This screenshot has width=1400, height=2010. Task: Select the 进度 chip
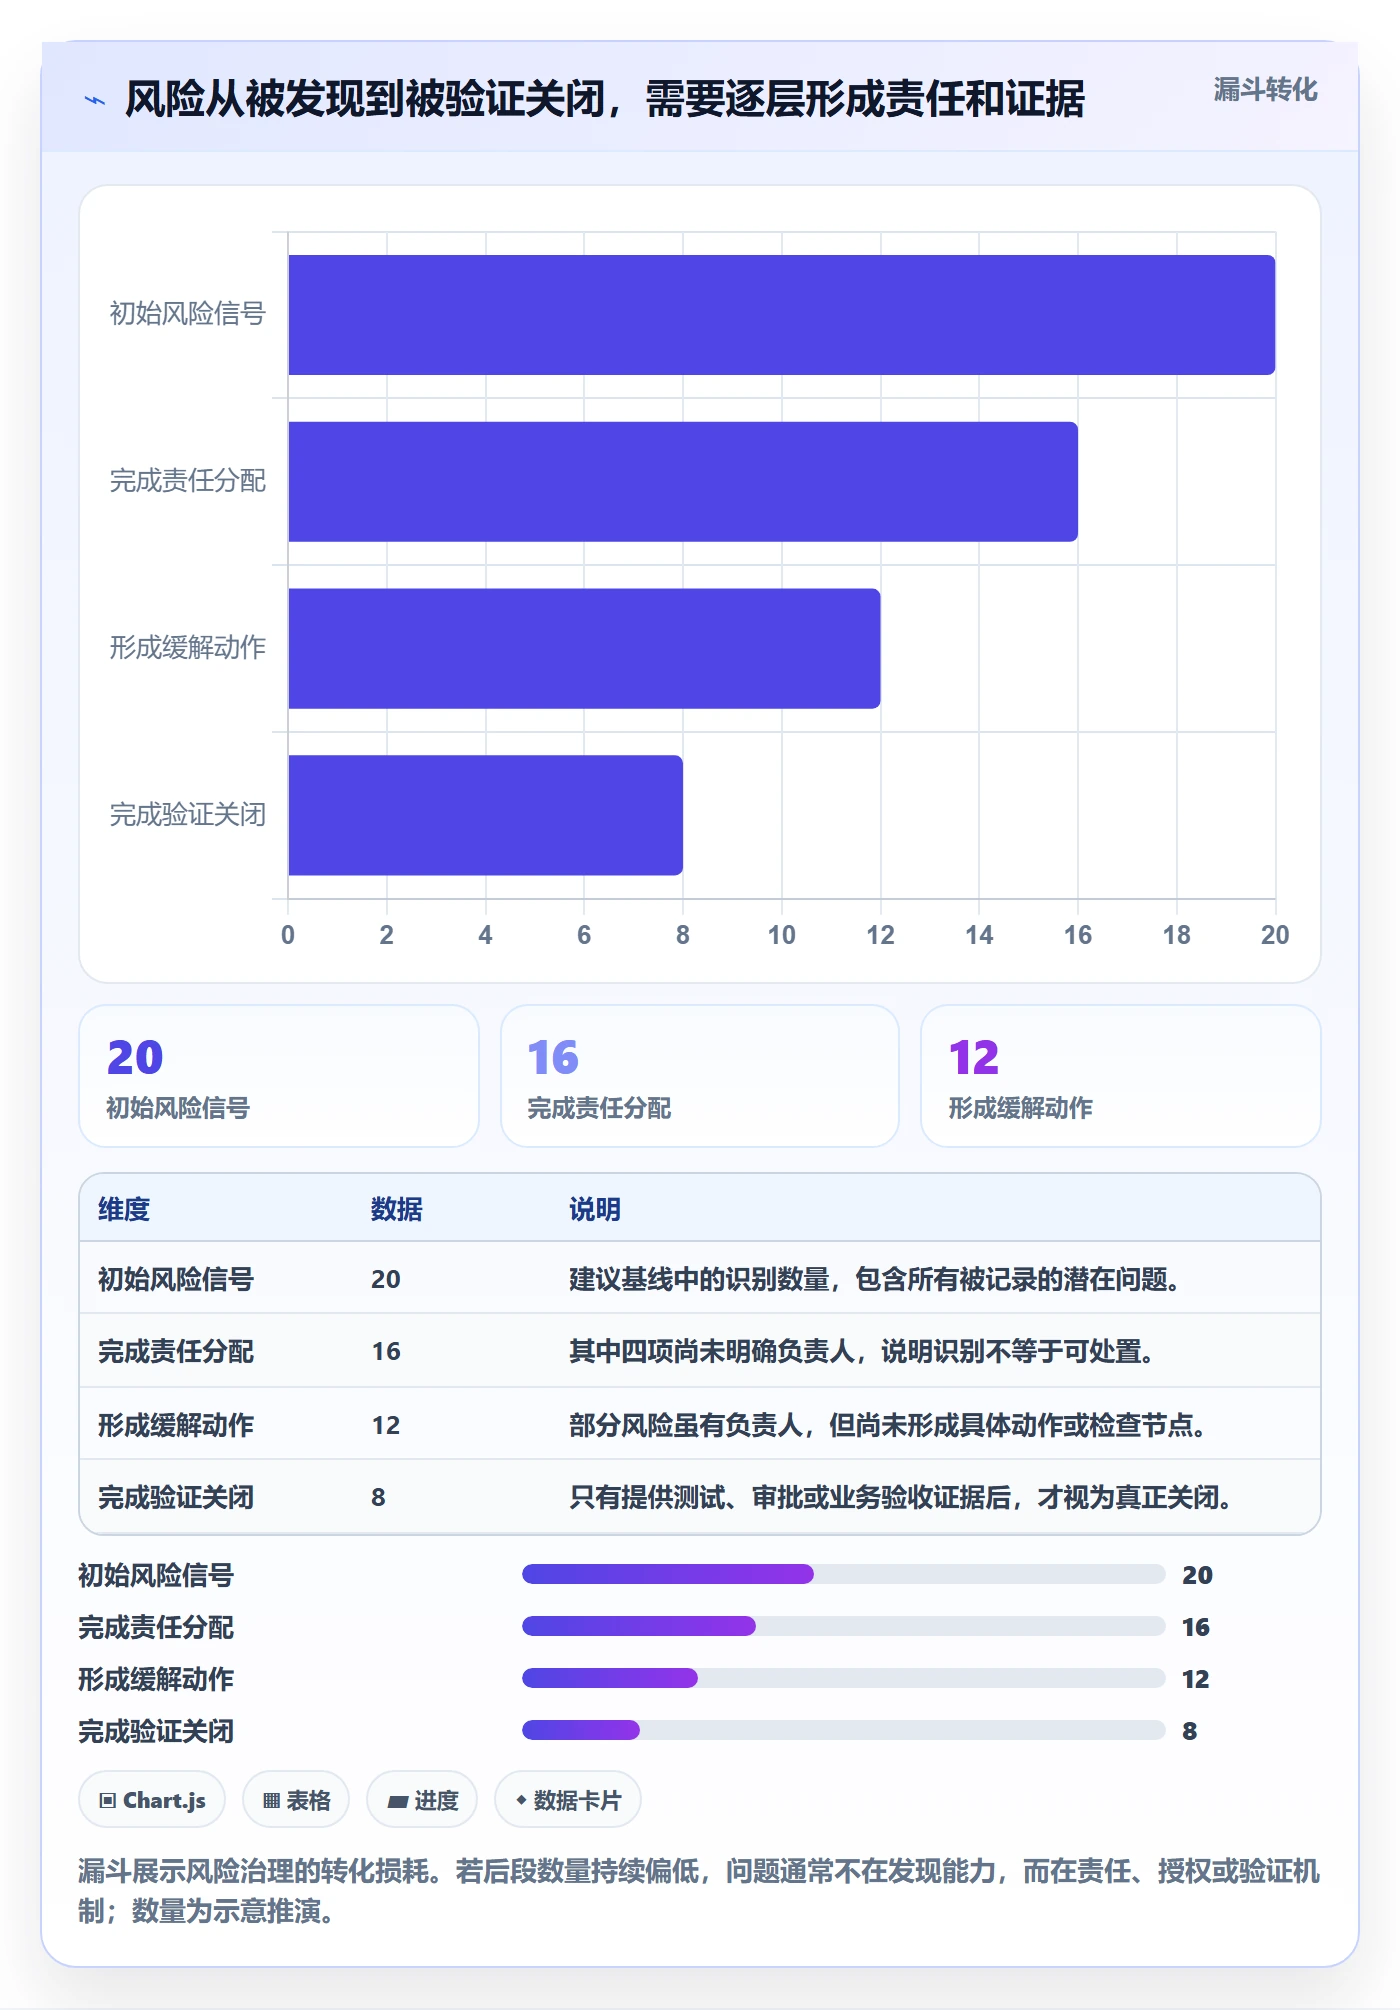(x=422, y=1800)
